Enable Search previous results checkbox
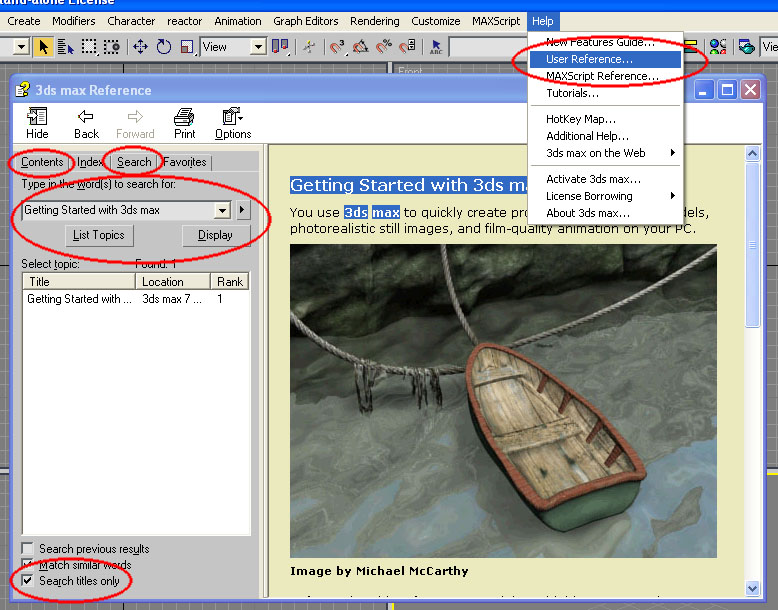778x610 pixels. 27,548
